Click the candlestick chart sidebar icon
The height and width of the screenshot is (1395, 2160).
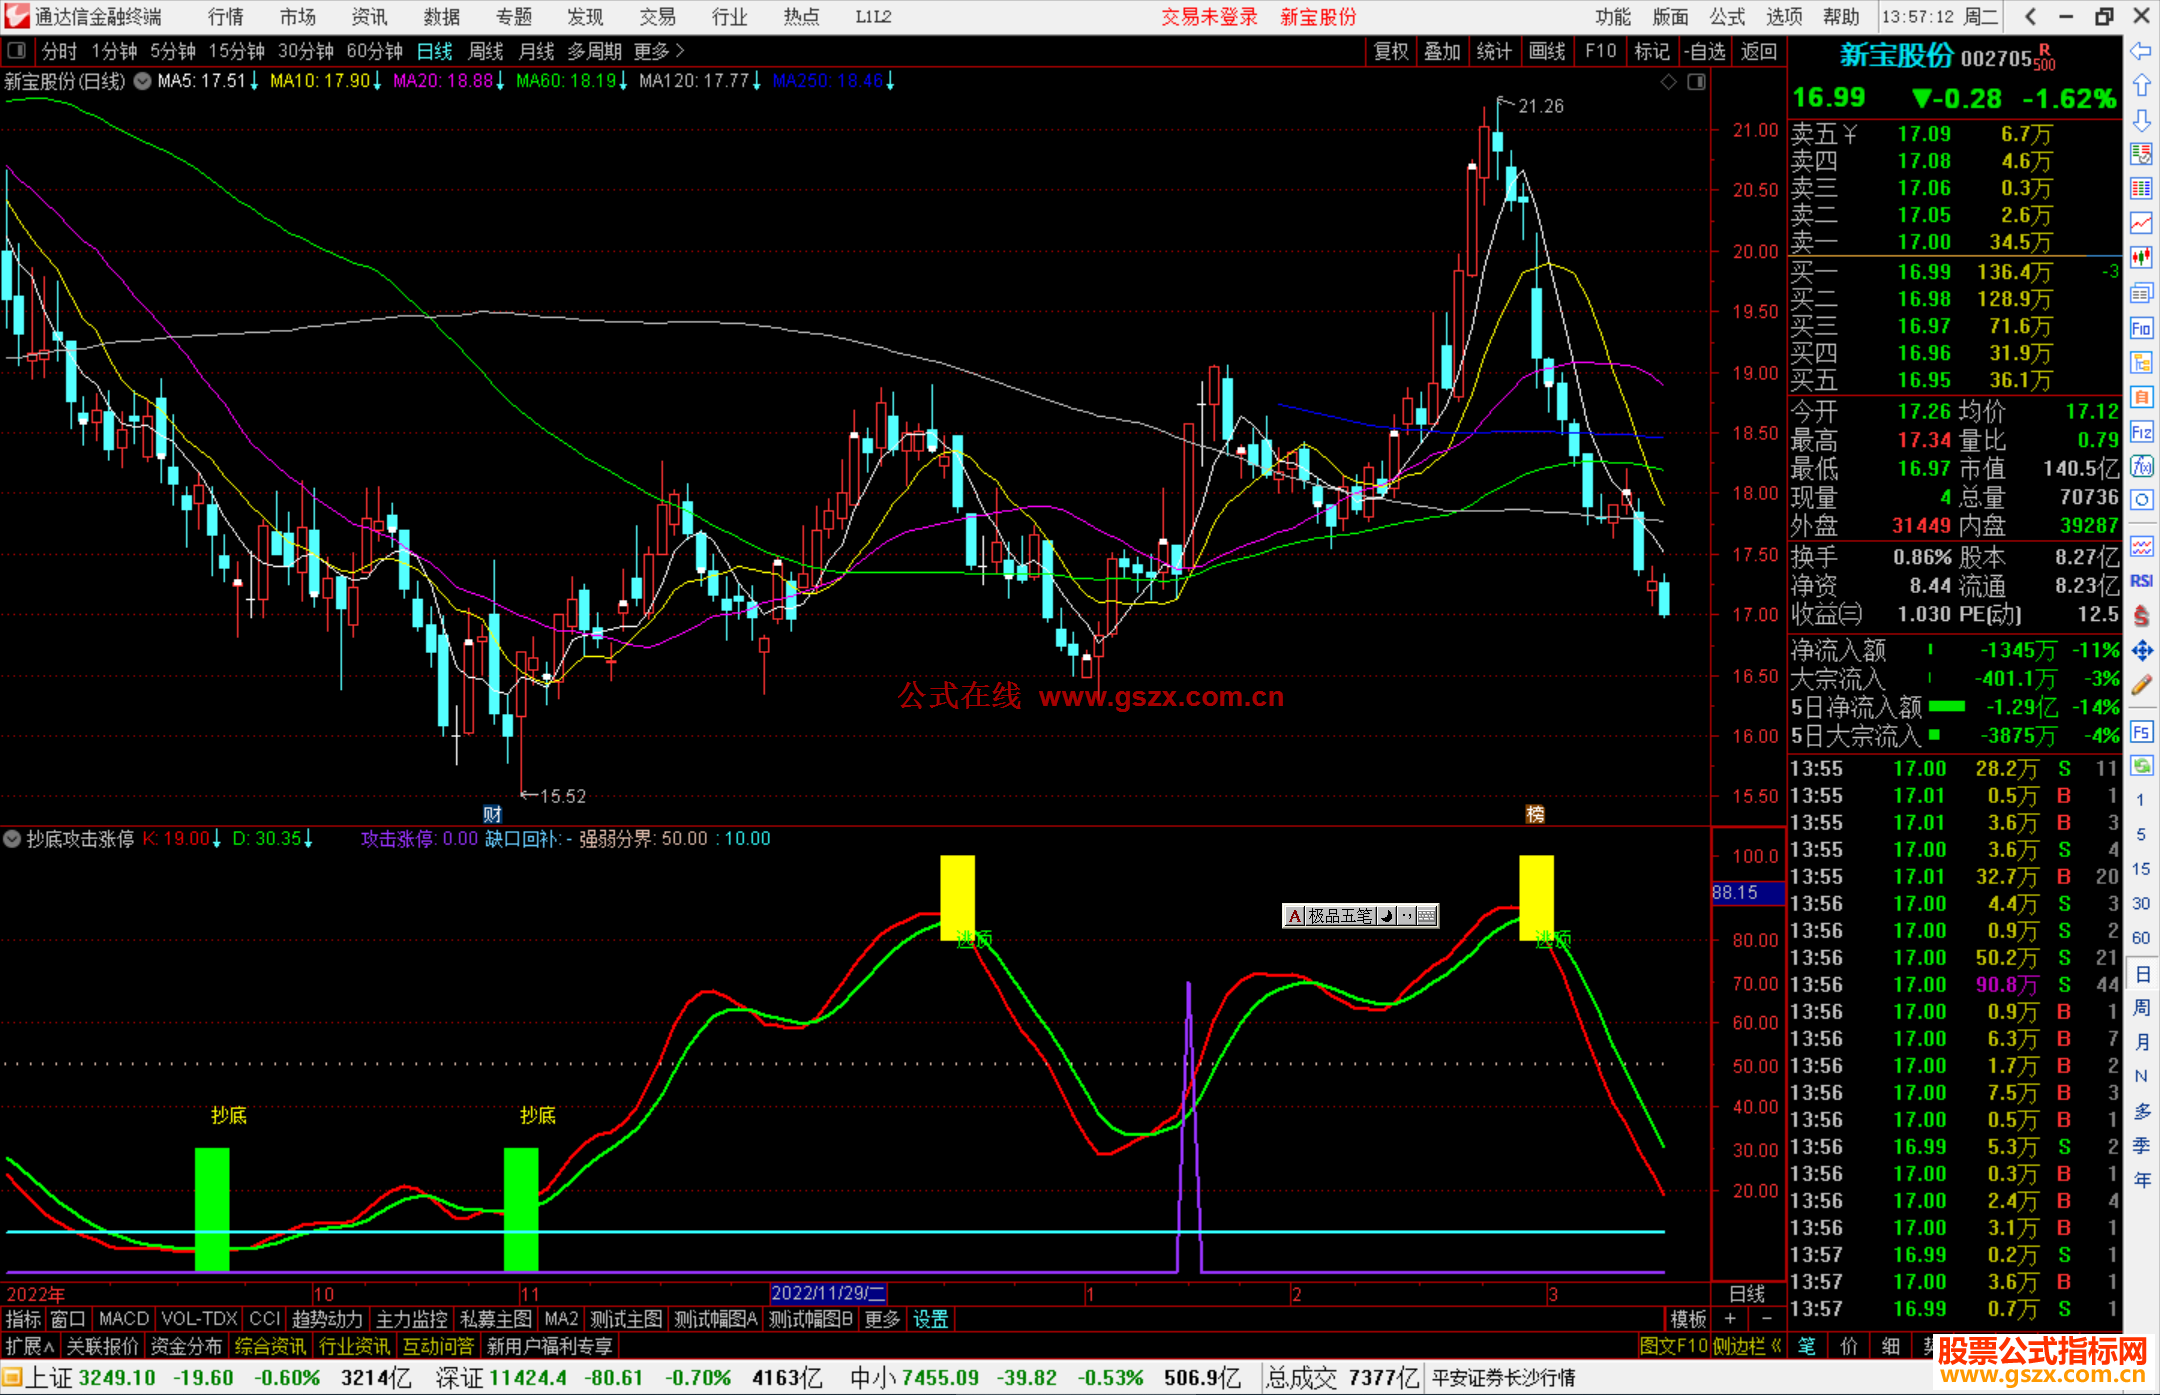tap(2141, 257)
